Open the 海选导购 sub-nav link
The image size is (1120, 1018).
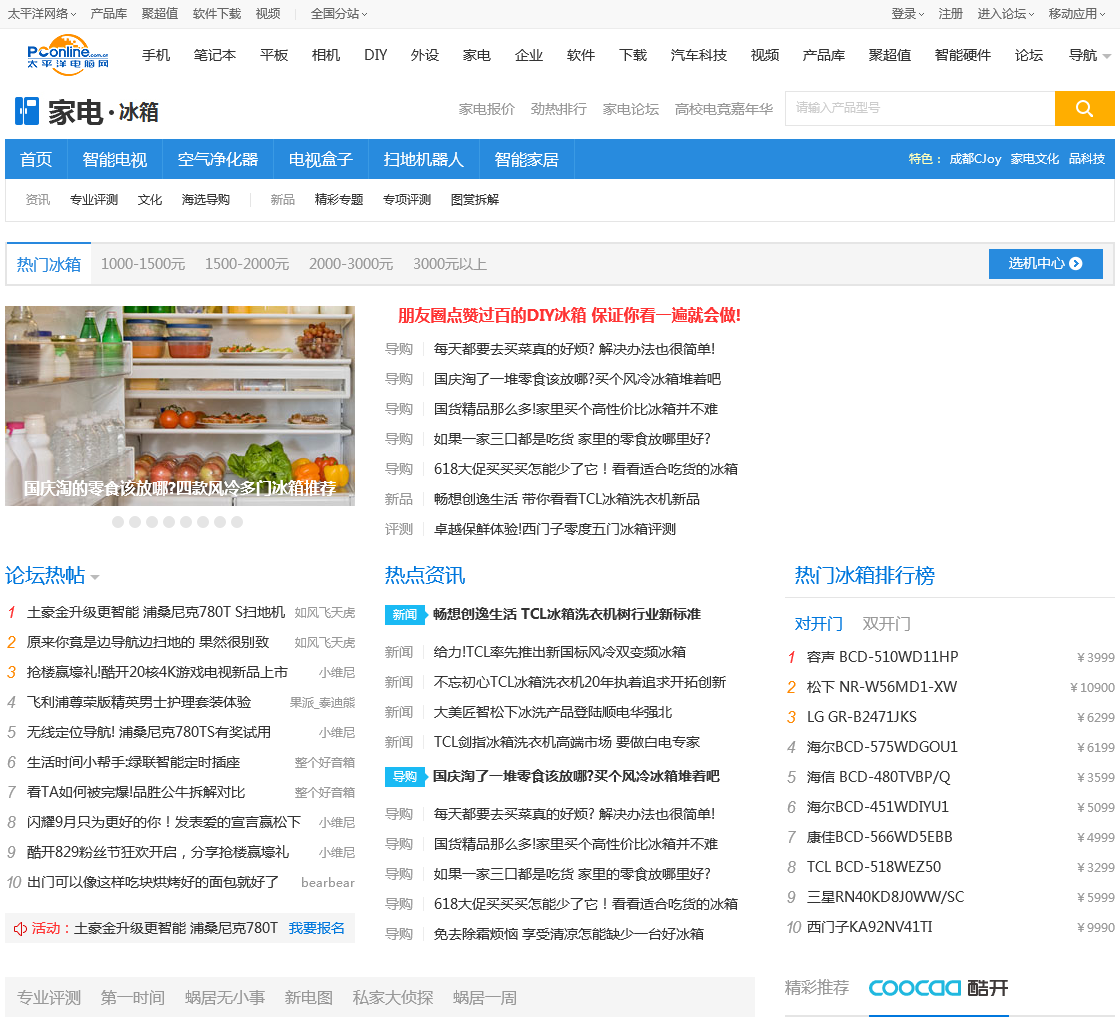click(206, 200)
